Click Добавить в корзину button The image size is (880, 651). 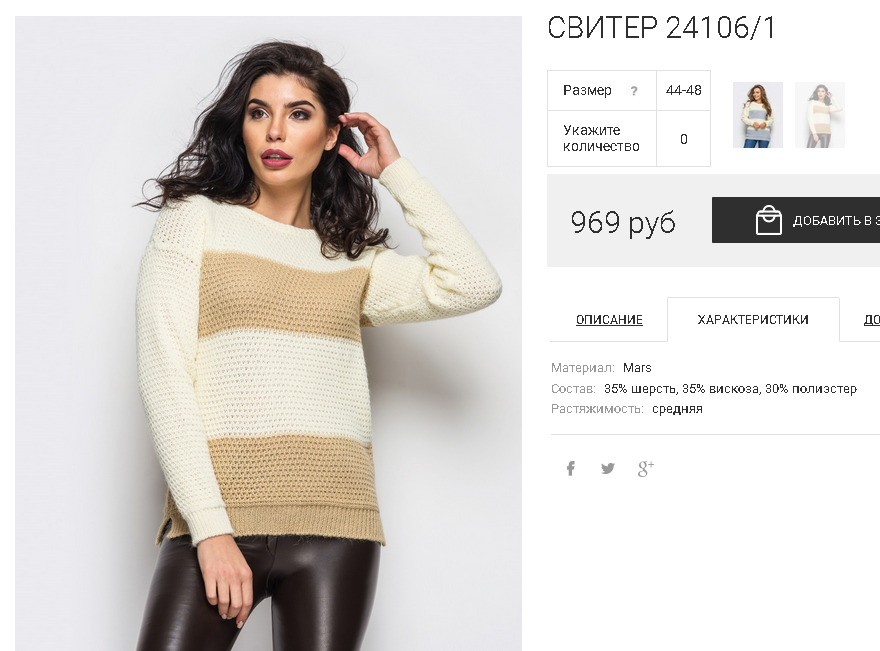tap(796, 220)
